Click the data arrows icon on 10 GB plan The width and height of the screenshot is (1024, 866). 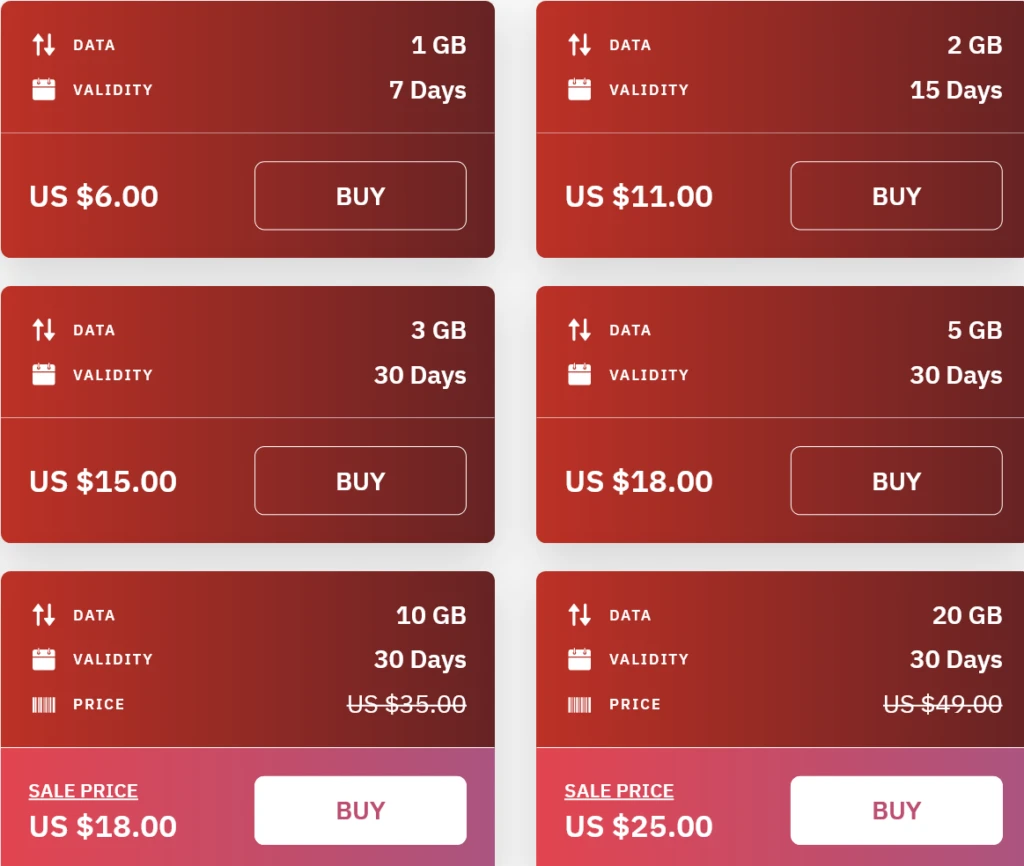[44, 615]
